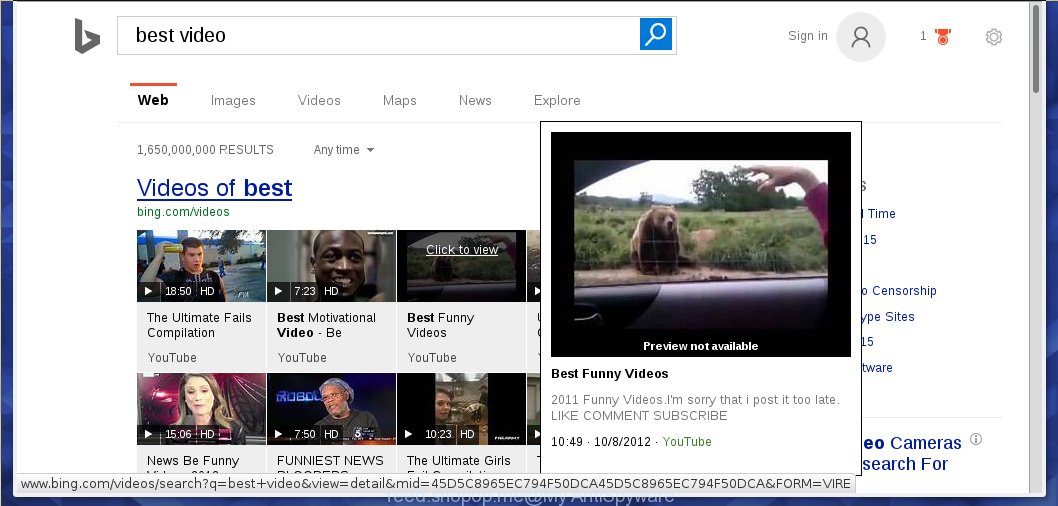Open The Ultimate Girls Fail thumbnail
This screenshot has height=506, width=1058.
[x=462, y=409]
